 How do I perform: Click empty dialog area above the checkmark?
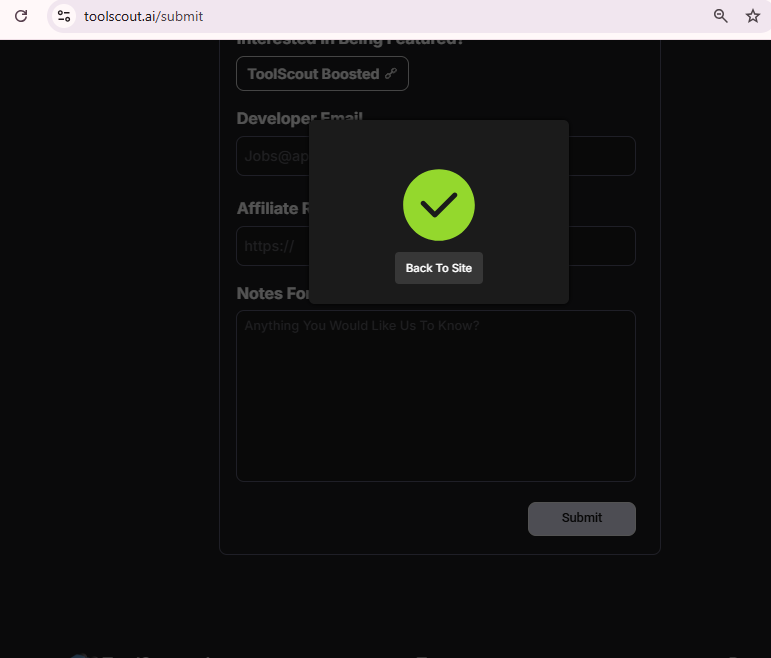[438, 143]
